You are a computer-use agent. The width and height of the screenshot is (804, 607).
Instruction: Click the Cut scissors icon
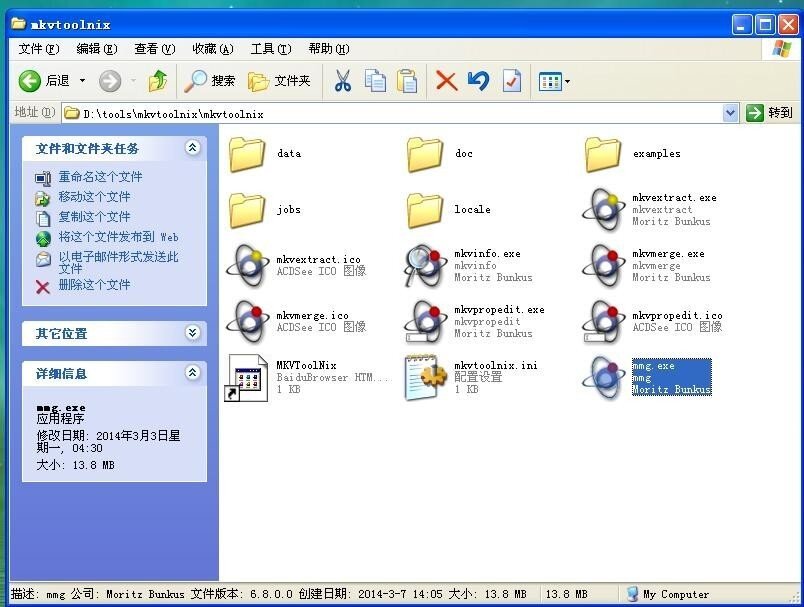click(343, 81)
